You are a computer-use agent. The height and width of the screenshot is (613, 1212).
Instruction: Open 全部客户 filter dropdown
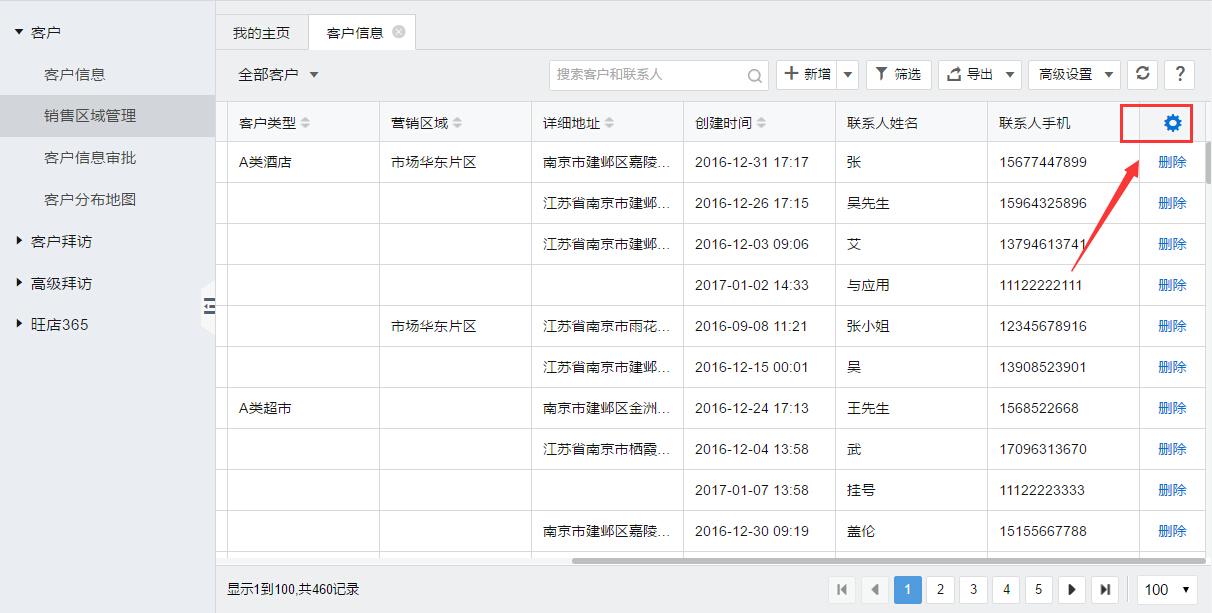tap(278, 75)
